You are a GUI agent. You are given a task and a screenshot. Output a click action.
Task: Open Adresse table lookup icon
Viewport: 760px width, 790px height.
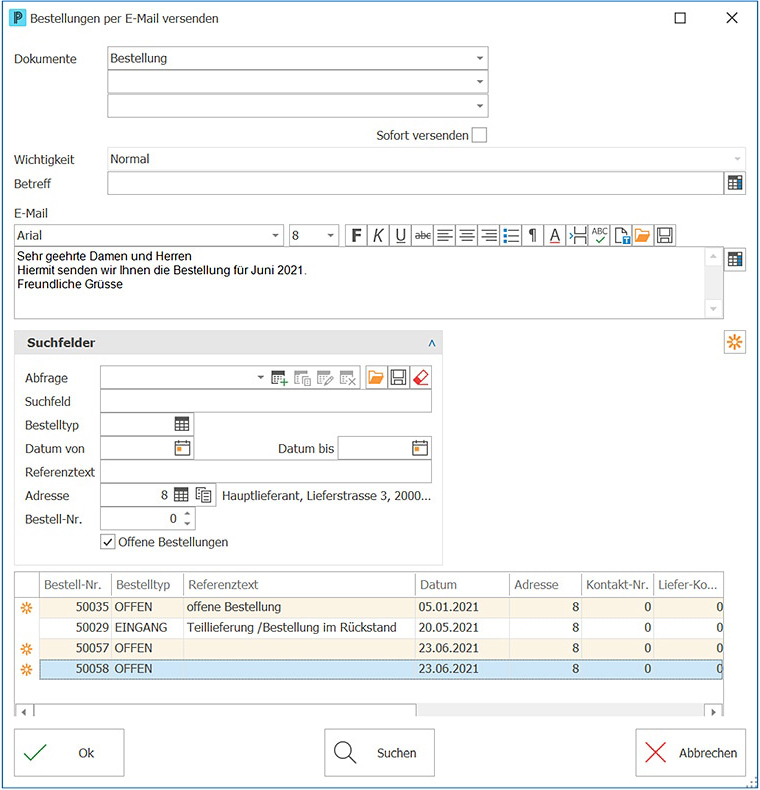tap(181, 495)
